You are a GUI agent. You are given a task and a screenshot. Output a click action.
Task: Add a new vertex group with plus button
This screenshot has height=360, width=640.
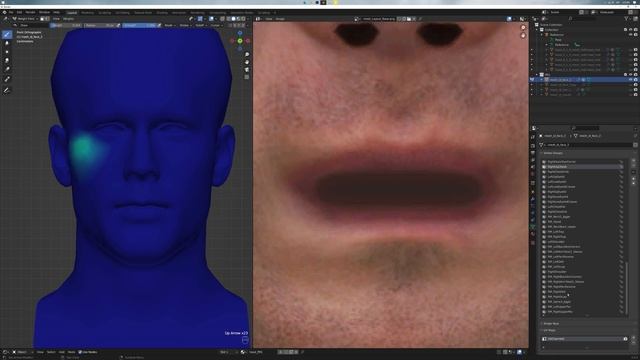(634, 161)
